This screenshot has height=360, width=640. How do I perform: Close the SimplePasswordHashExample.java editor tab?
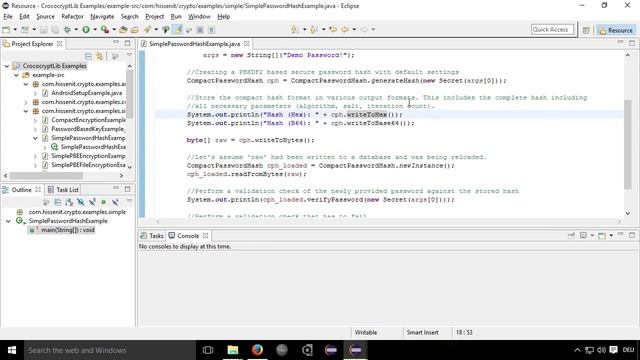pyautogui.click(x=247, y=43)
